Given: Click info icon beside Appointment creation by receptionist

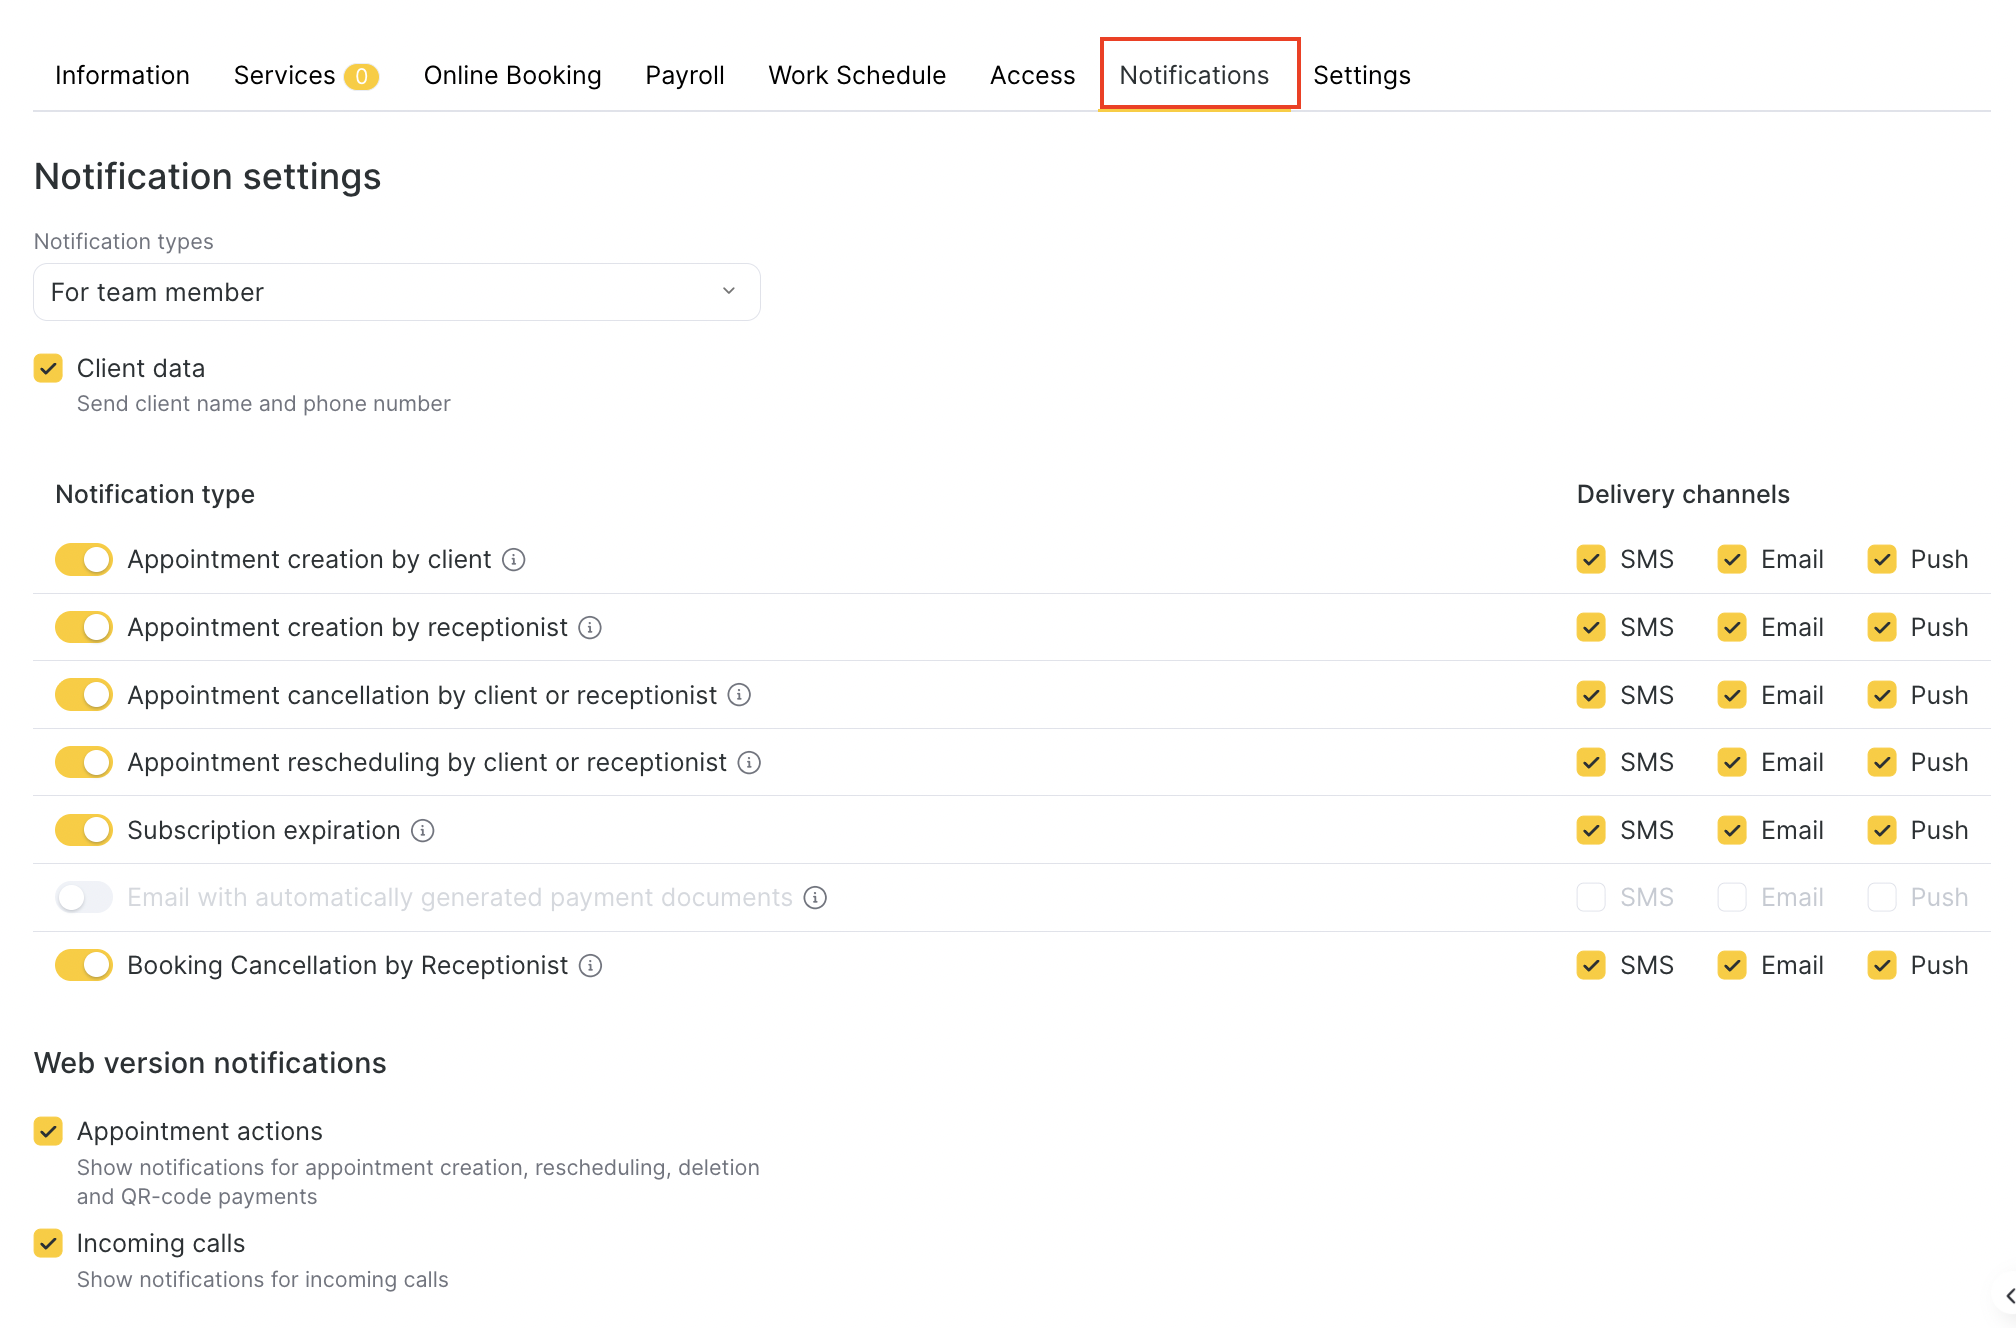Looking at the screenshot, I should click(590, 627).
